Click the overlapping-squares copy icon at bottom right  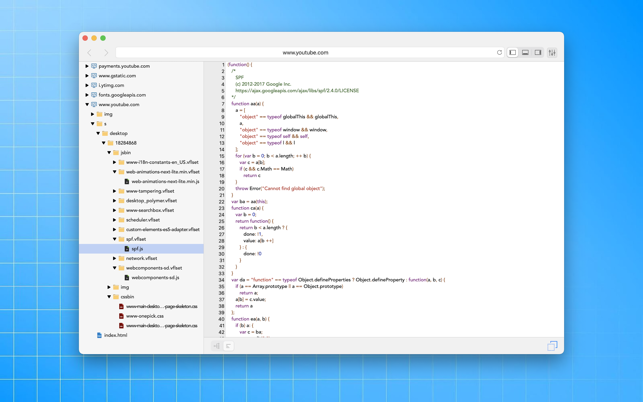click(552, 346)
